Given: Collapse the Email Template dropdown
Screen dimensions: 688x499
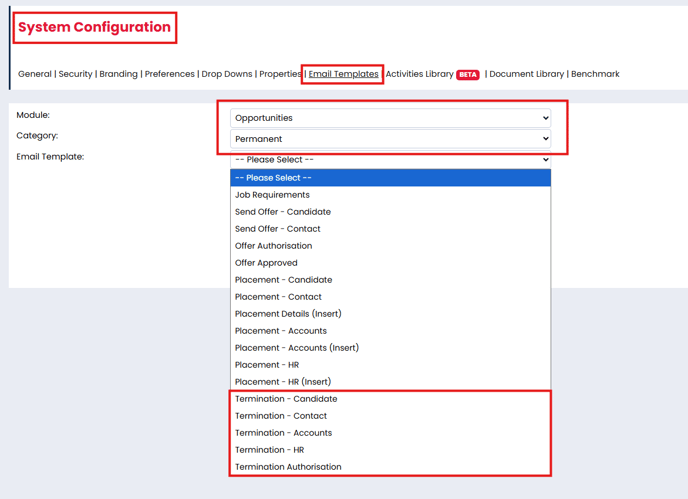Looking at the screenshot, I should point(390,160).
